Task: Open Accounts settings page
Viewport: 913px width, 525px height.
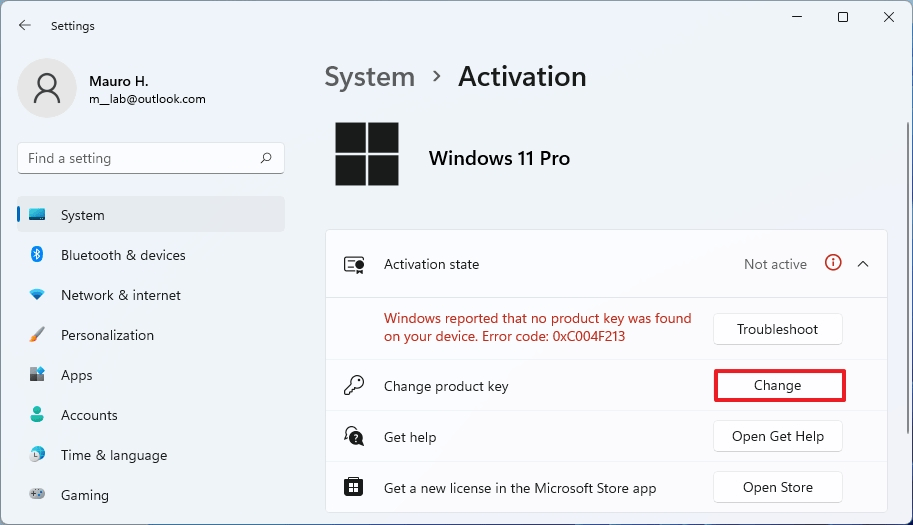Action: tap(89, 415)
